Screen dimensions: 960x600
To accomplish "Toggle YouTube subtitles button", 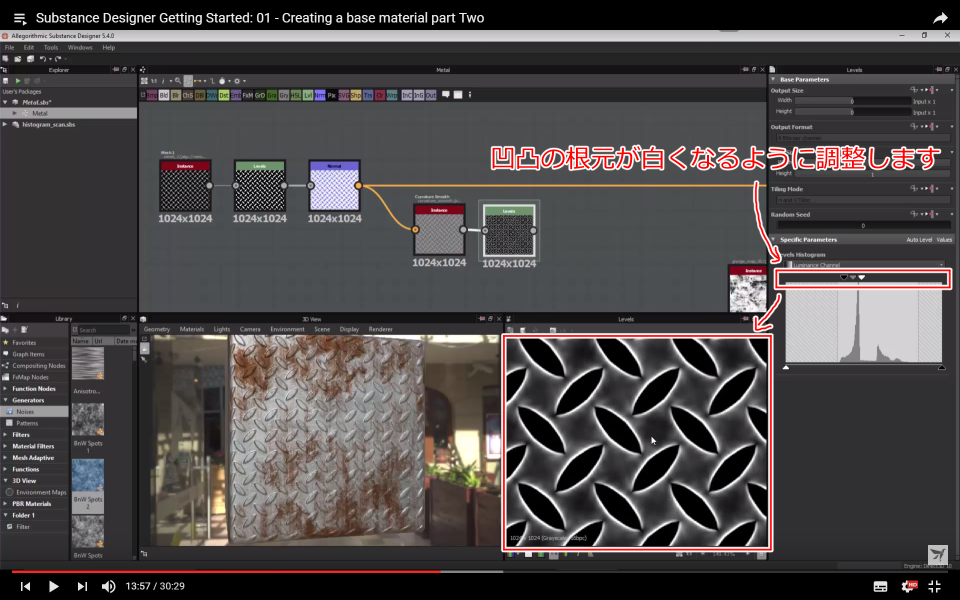I will coord(880,587).
